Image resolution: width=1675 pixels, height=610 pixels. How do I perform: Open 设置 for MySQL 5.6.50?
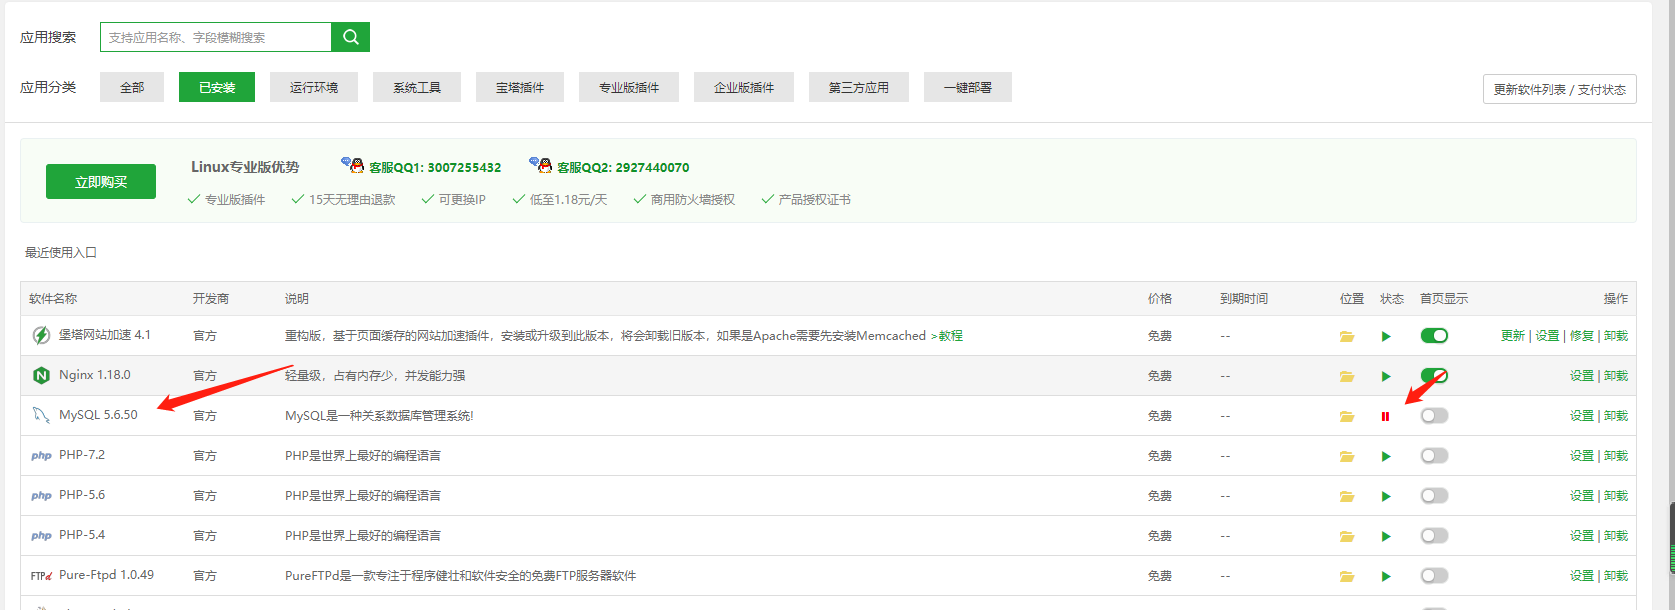pyautogui.click(x=1582, y=416)
